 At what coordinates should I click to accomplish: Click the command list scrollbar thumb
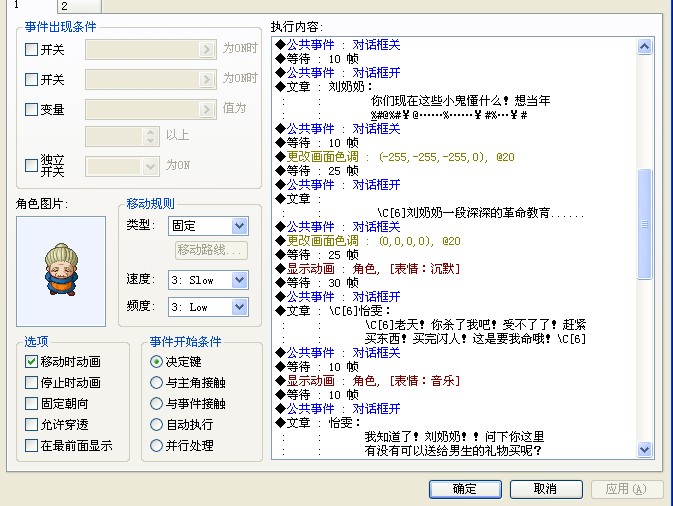[x=644, y=224]
